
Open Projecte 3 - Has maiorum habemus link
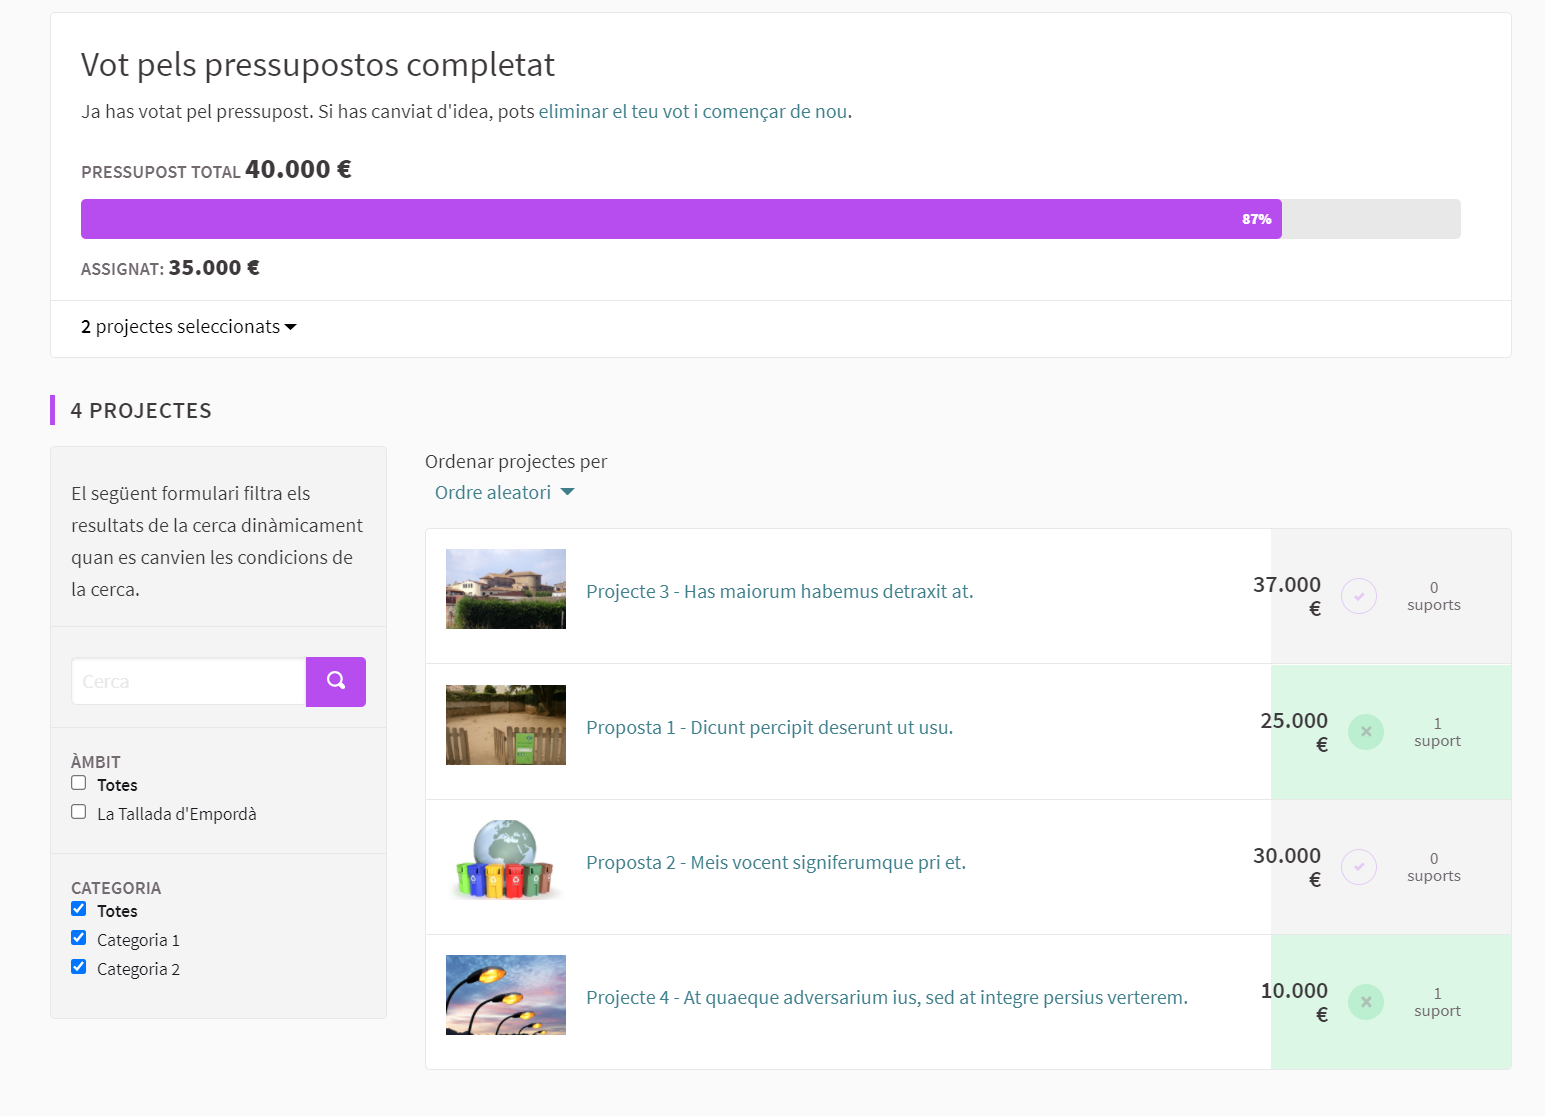click(780, 592)
